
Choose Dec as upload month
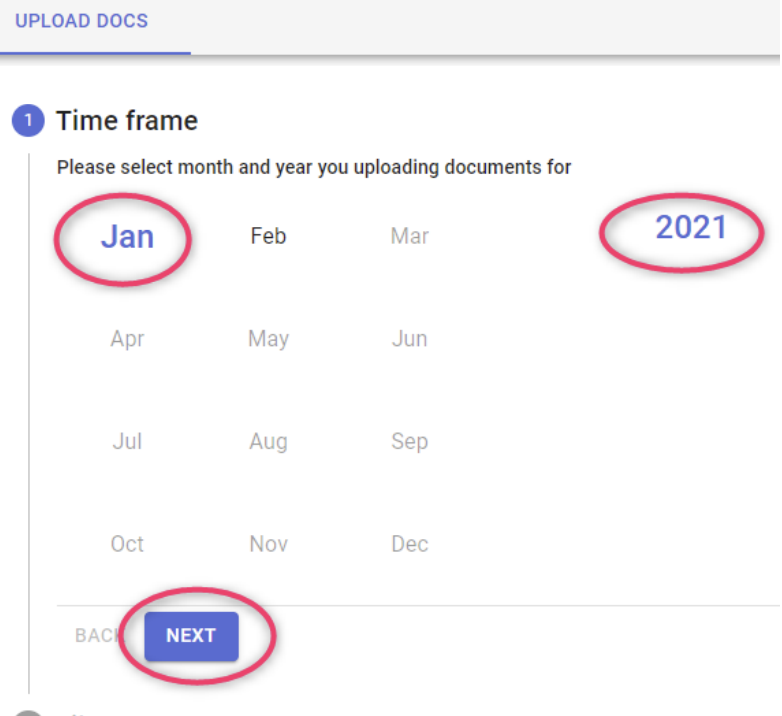(409, 544)
